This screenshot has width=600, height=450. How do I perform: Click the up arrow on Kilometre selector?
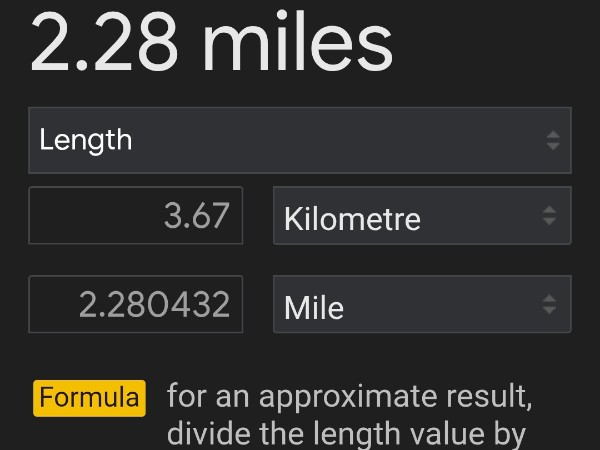(549, 210)
